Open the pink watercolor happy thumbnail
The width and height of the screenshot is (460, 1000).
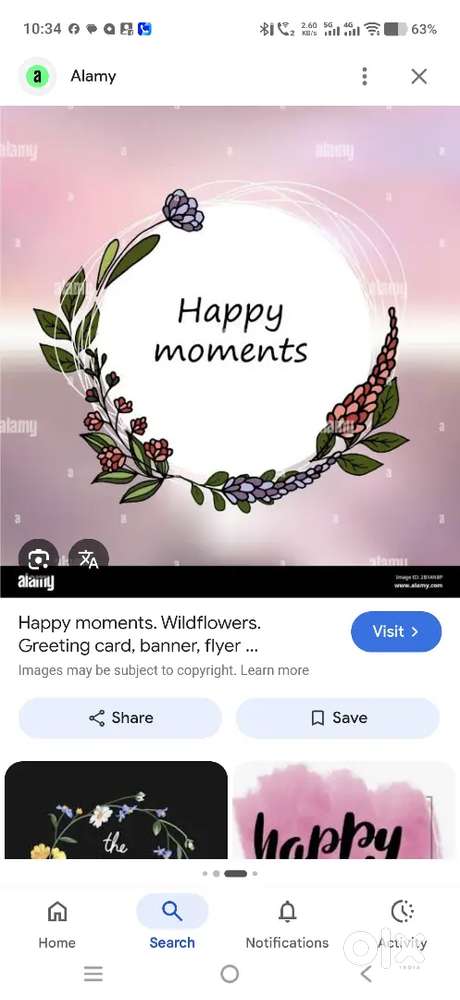pos(345,810)
